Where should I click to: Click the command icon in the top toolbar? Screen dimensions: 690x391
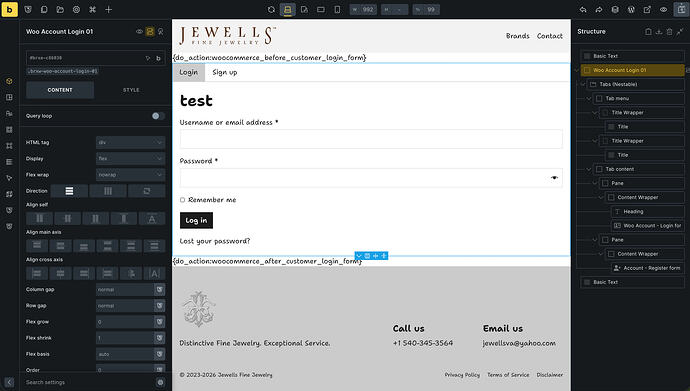[x=92, y=9]
